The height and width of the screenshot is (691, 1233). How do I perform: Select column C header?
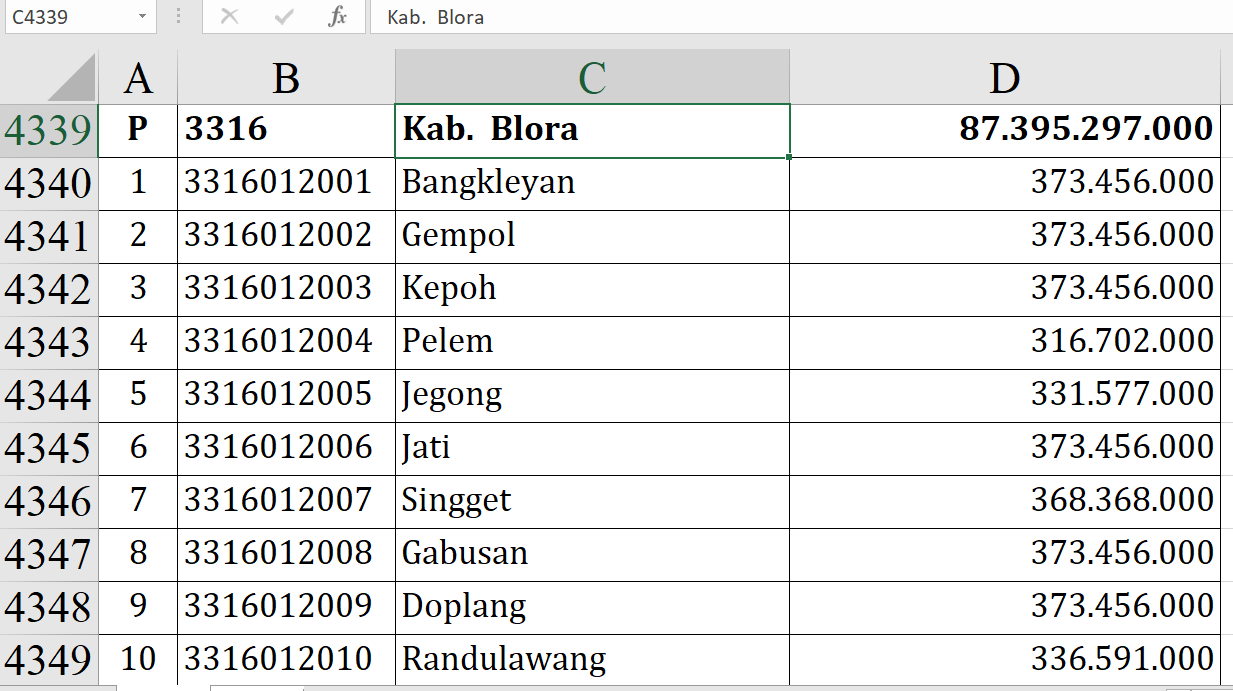[x=592, y=78]
